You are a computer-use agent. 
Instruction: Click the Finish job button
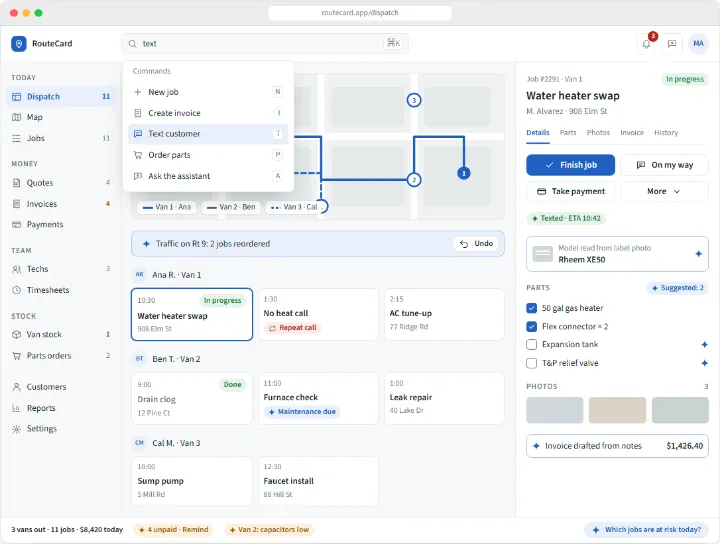pos(570,165)
